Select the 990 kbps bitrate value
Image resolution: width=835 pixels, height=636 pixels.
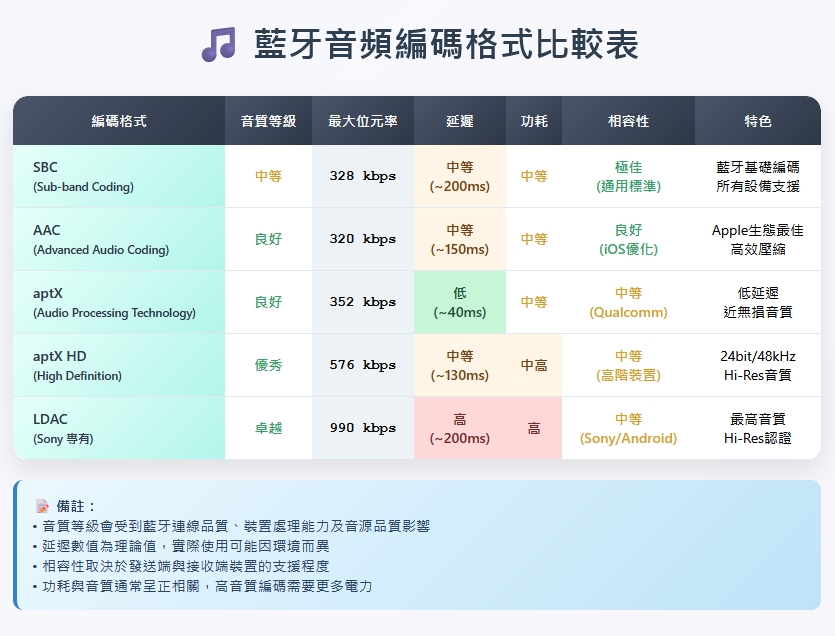(363, 428)
